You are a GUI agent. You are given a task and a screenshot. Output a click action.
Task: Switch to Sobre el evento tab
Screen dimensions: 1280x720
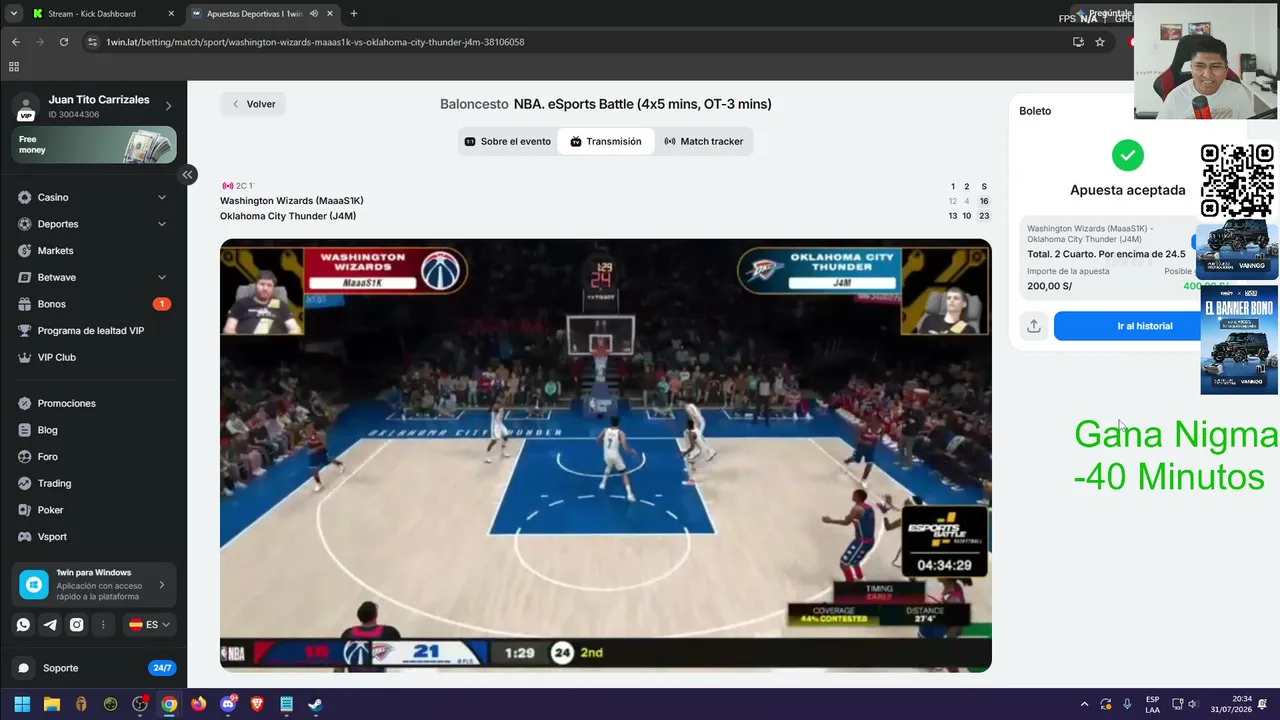tap(508, 142)
